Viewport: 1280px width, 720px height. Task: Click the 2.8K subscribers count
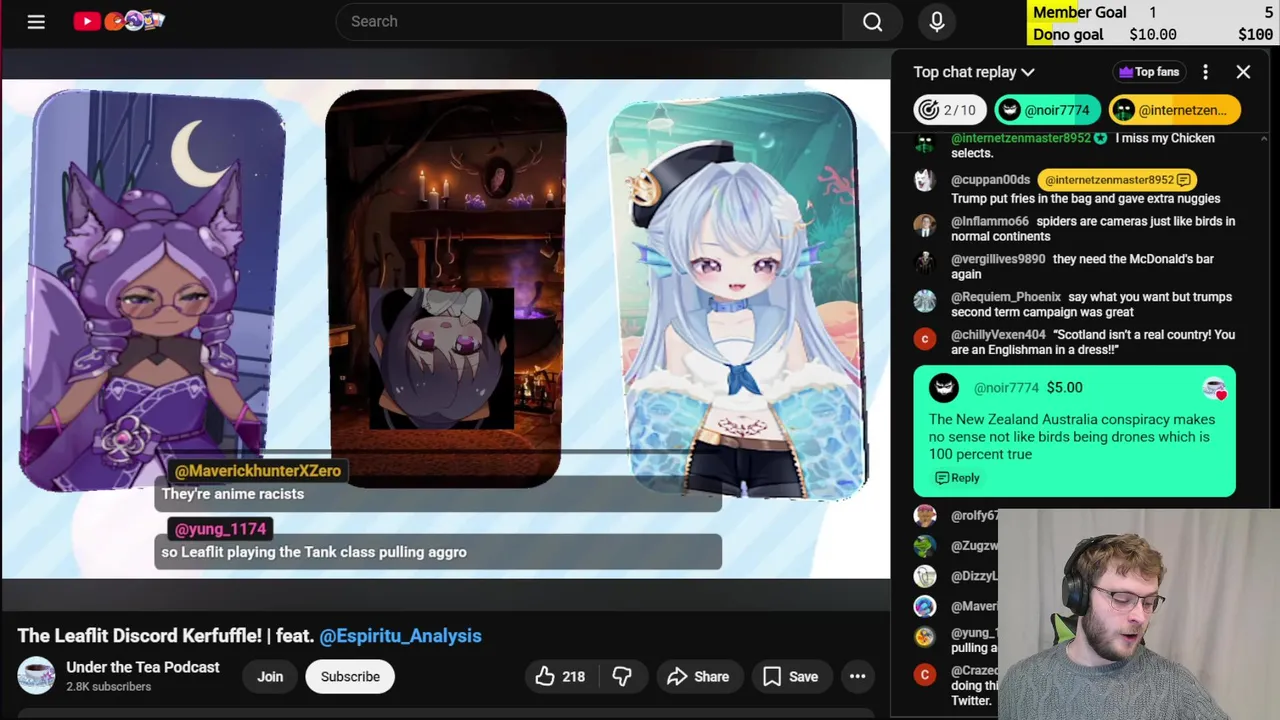tap(108, 687)
